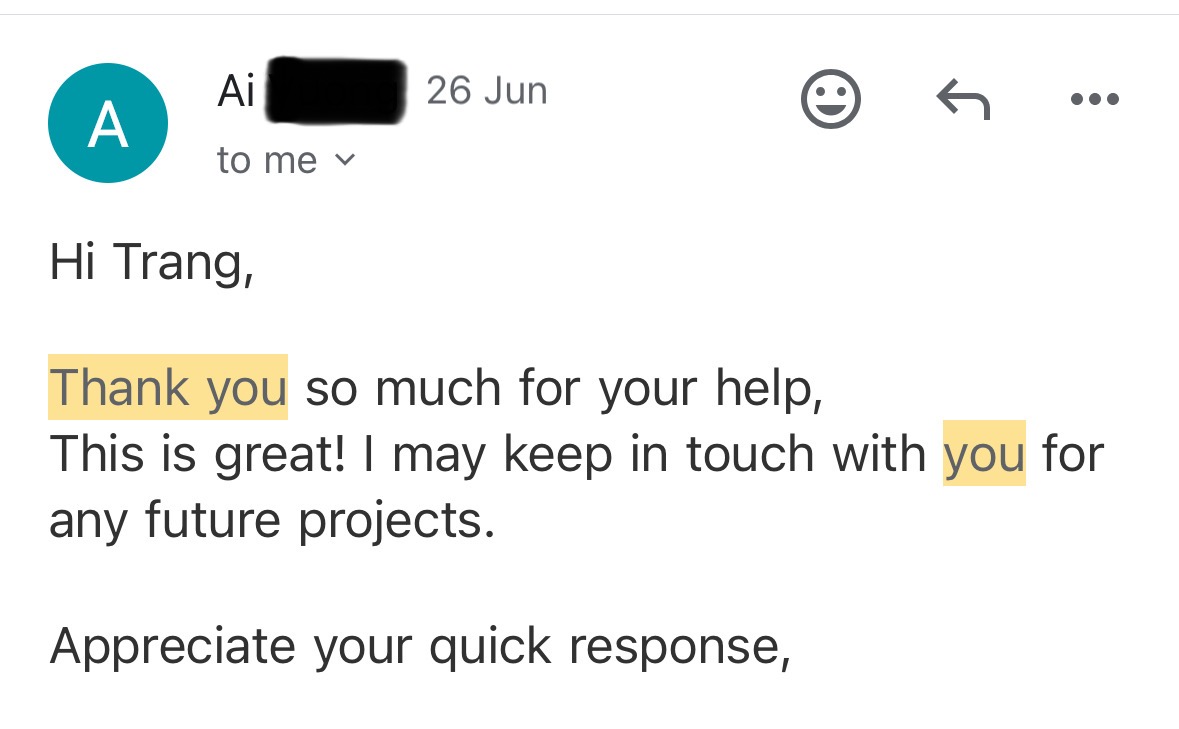Click the word 'may' in the message

(439, 456)
